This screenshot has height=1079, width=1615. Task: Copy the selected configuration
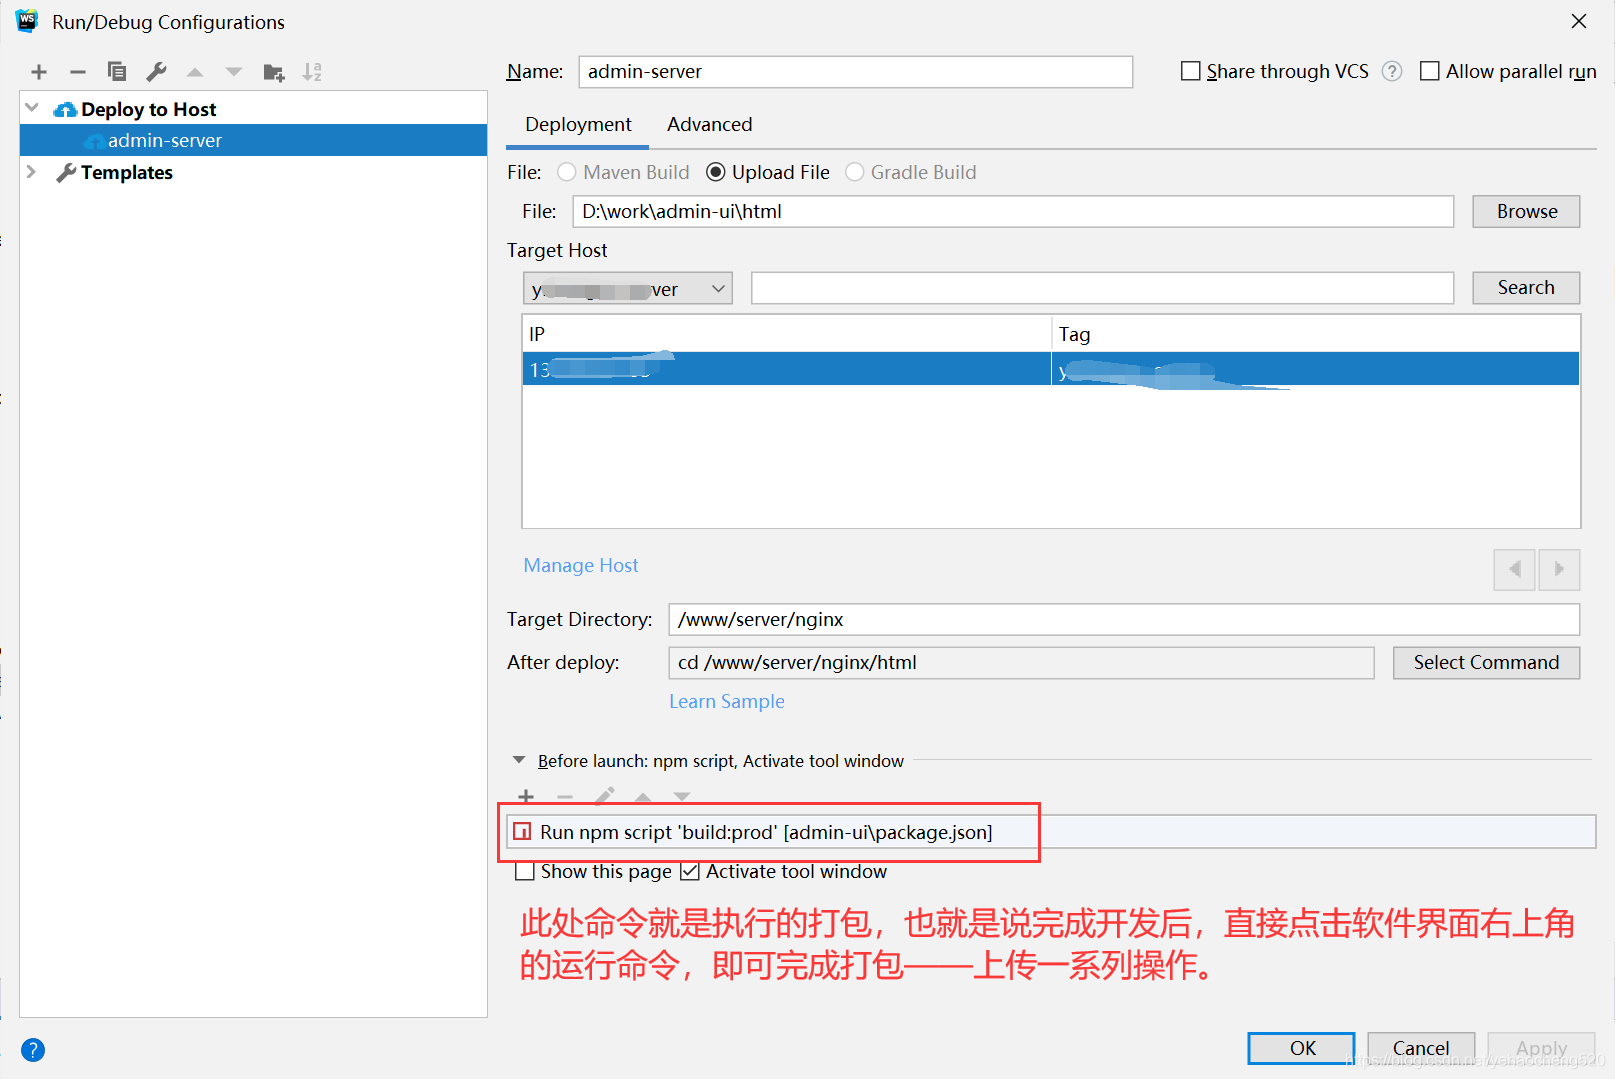pos(117,72)
